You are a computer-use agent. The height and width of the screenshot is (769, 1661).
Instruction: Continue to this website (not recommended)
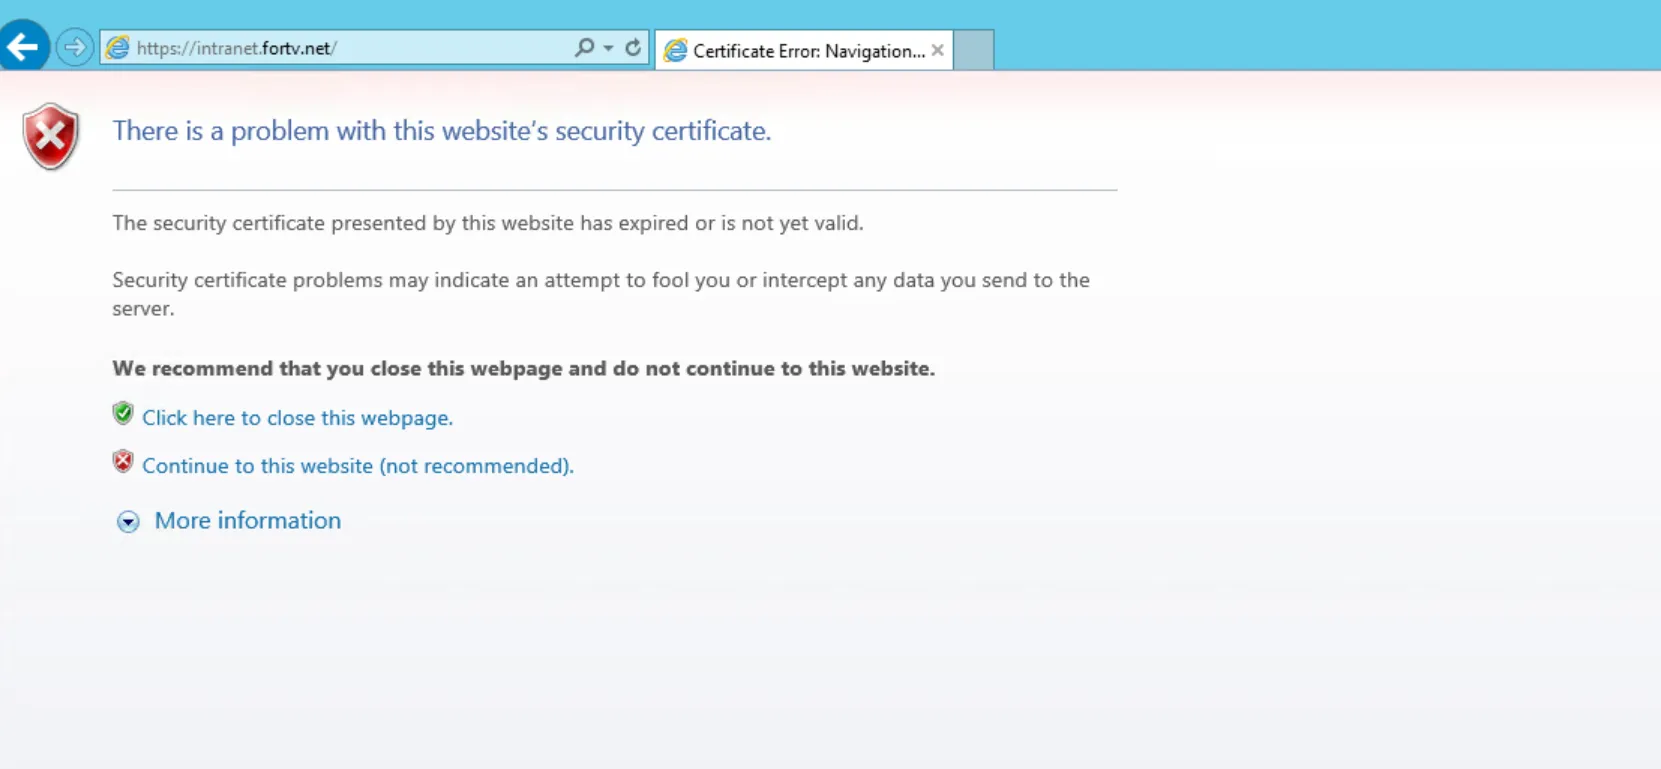358,466
